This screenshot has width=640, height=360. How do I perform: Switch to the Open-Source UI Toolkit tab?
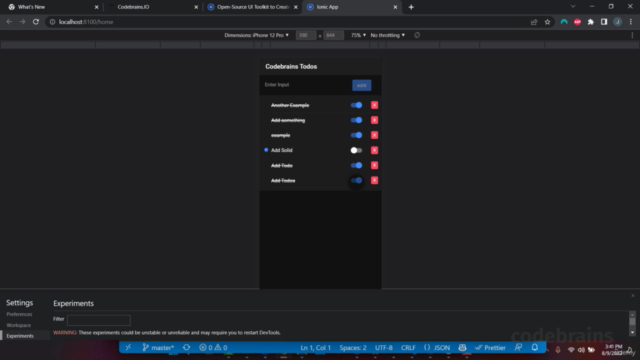pos(252,7)
